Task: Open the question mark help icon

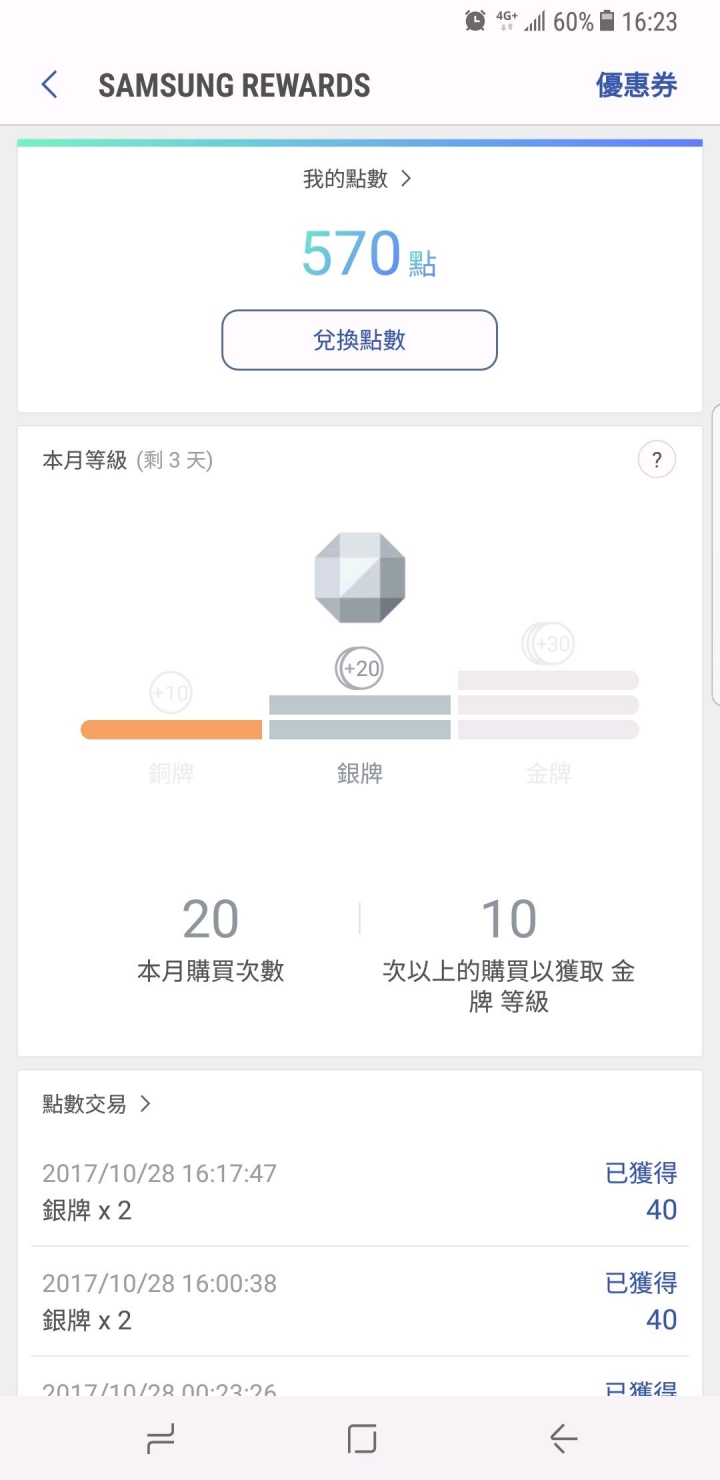Action: pos(657,460)
